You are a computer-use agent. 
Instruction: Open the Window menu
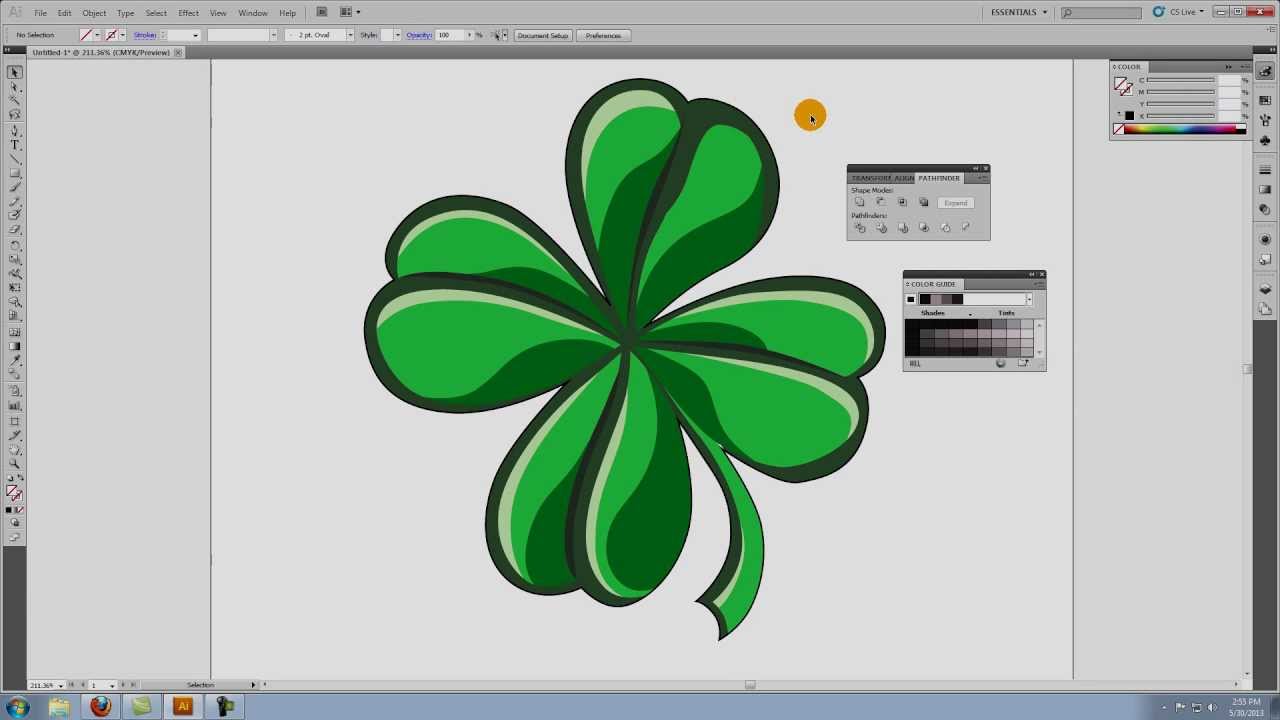[x=253, y=13]
